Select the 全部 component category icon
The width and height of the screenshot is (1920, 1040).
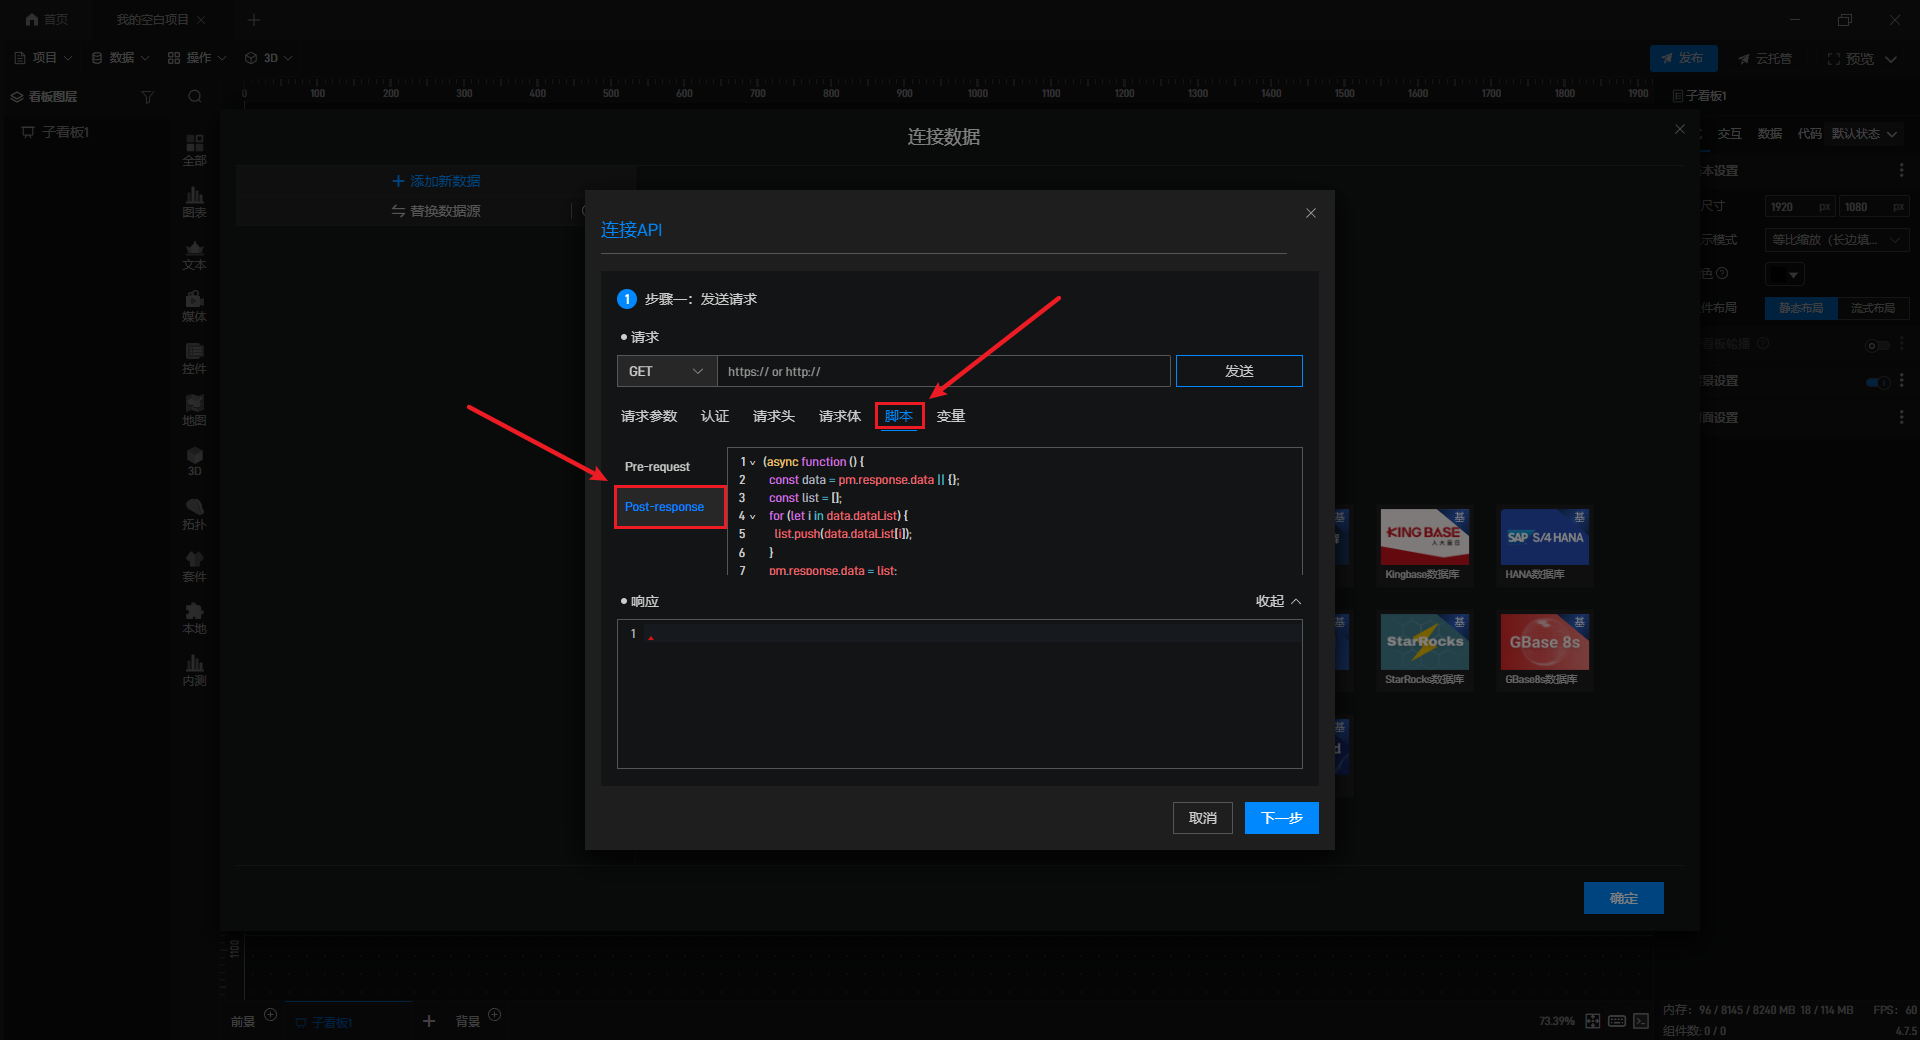(195, 150)
